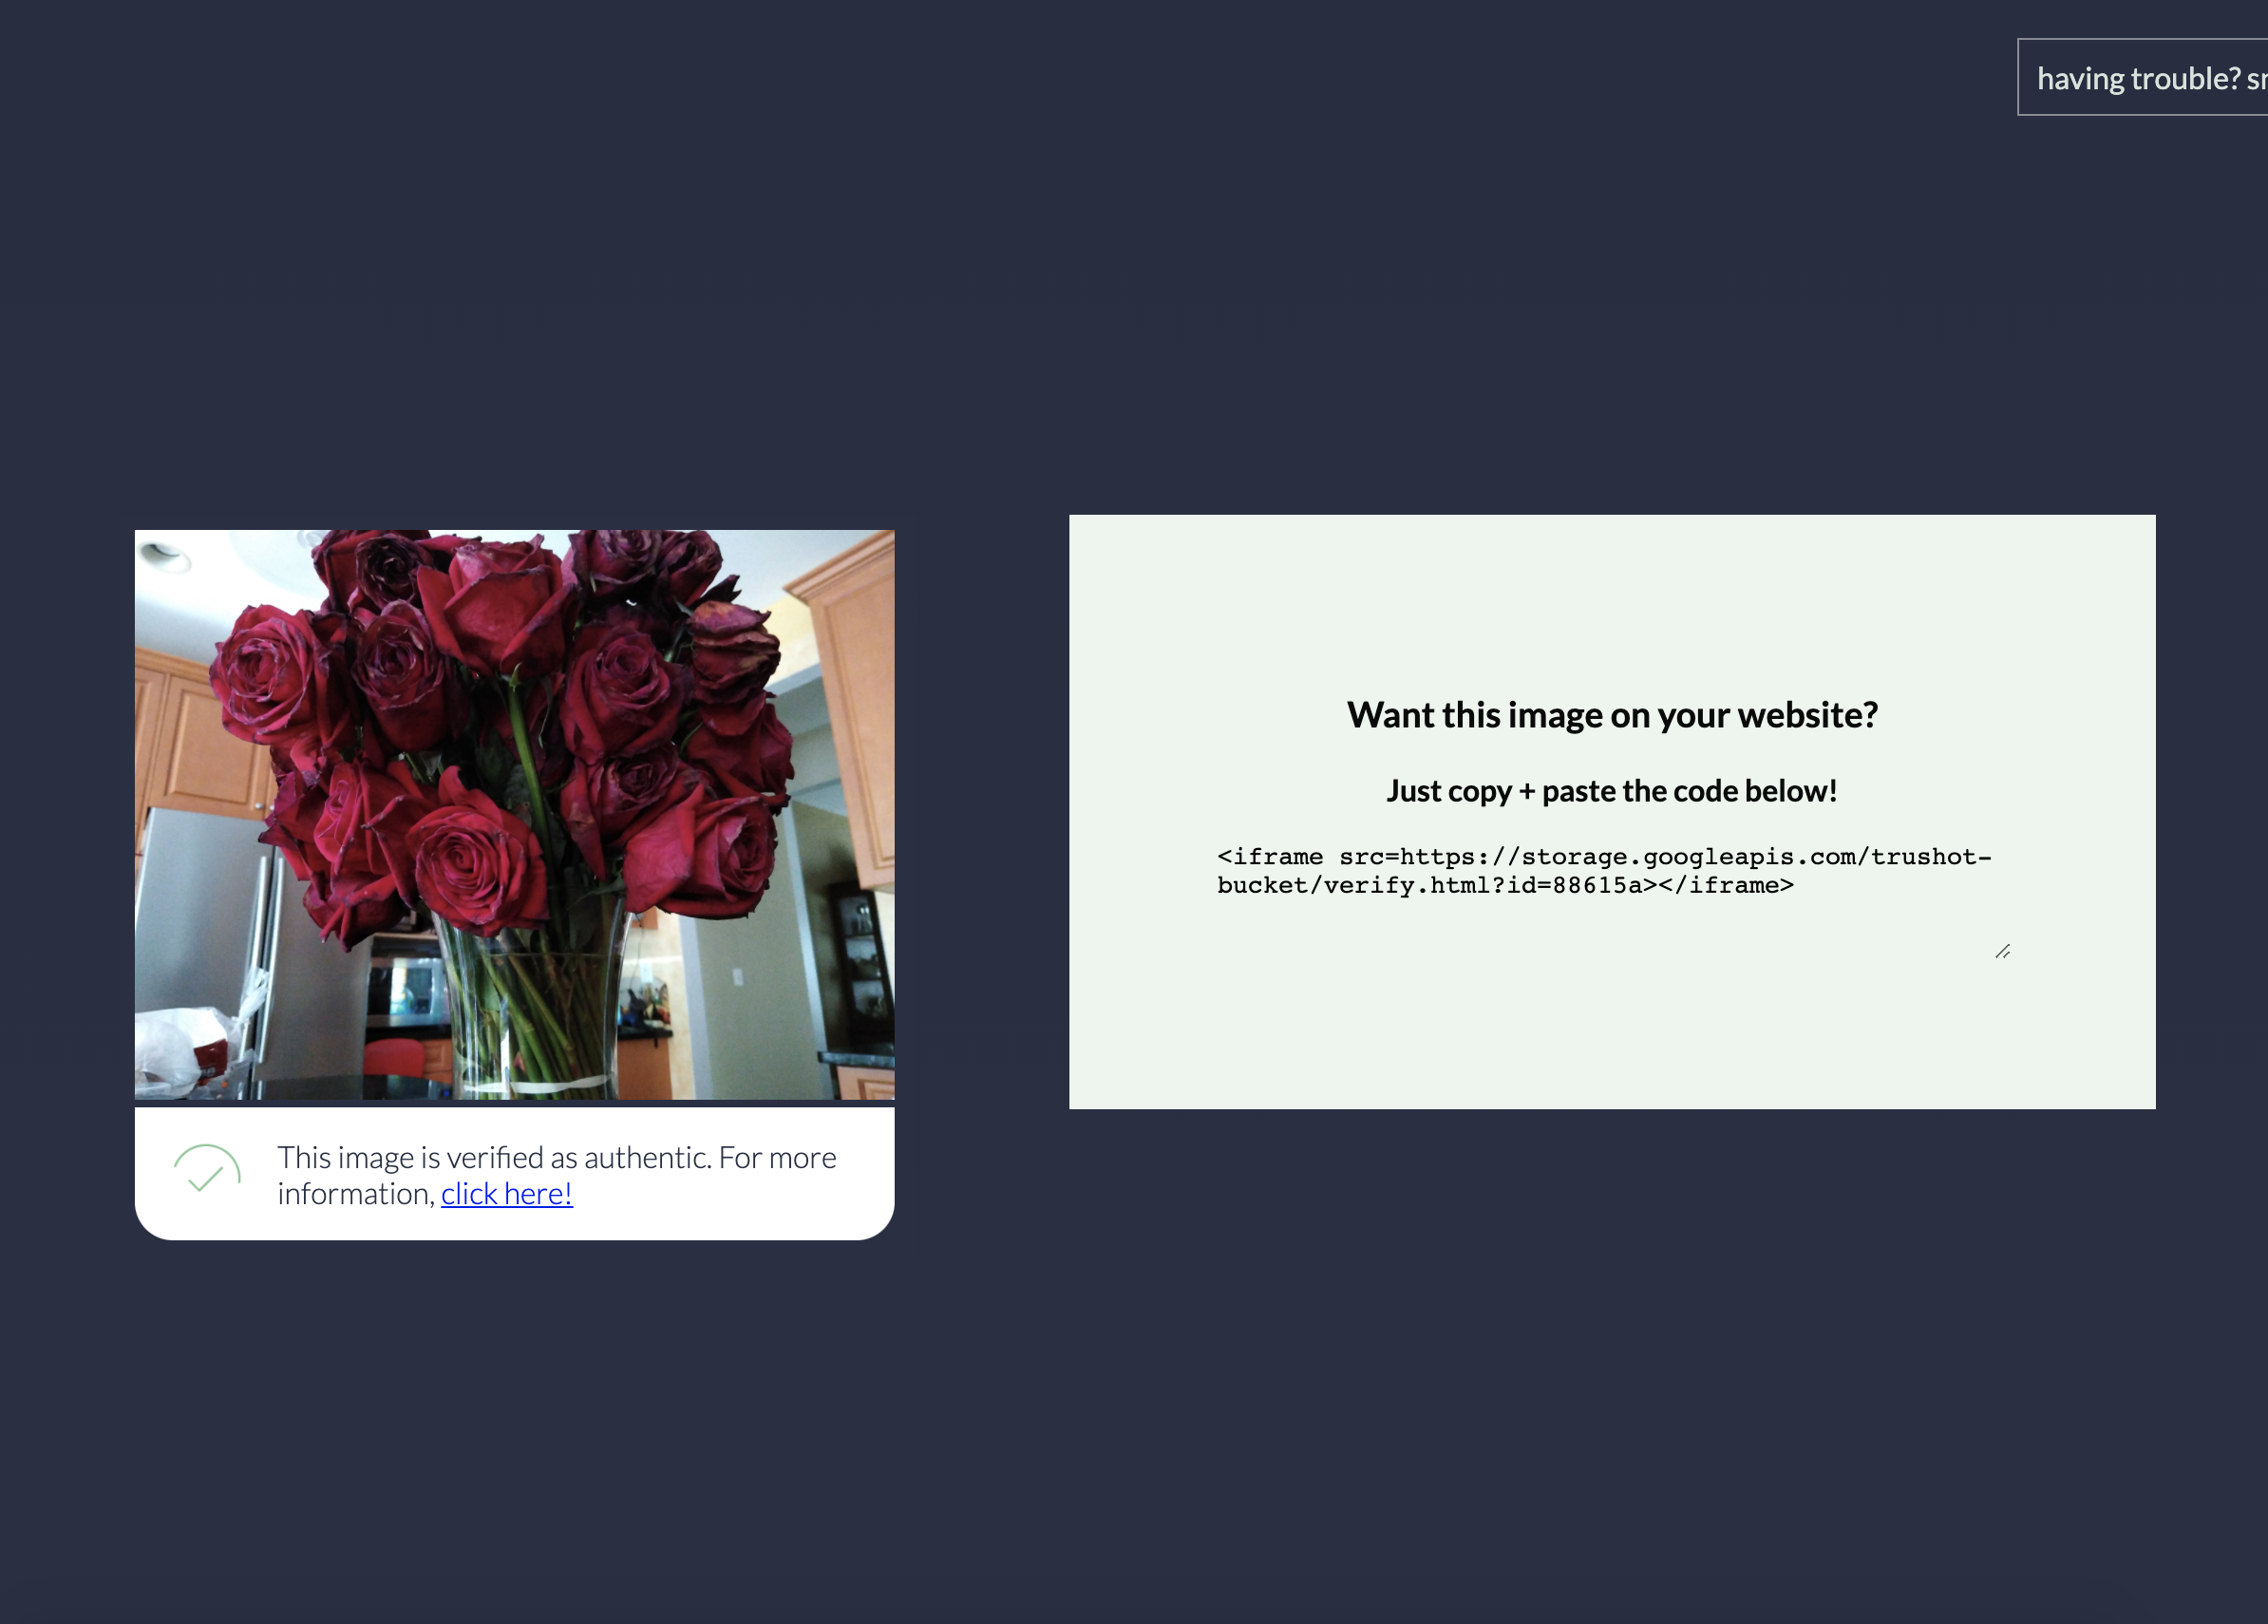Click the '<iframe' opening tag text
The height and width of the screenshot is (1624, 2268).
pos(1269,857)
